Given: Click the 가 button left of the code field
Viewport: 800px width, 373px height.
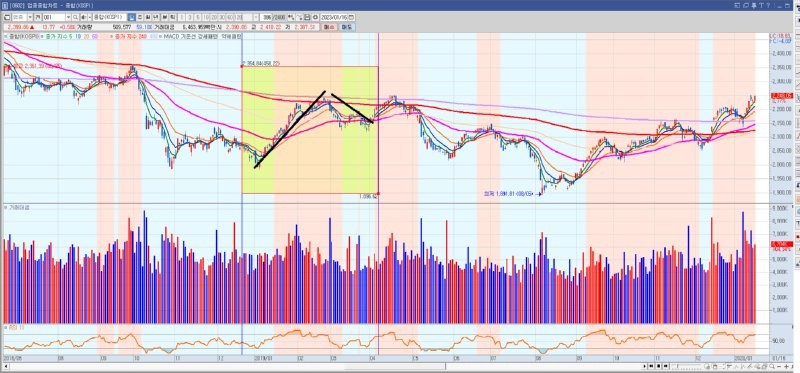Looking at the screenshot, I should [38, 17].
